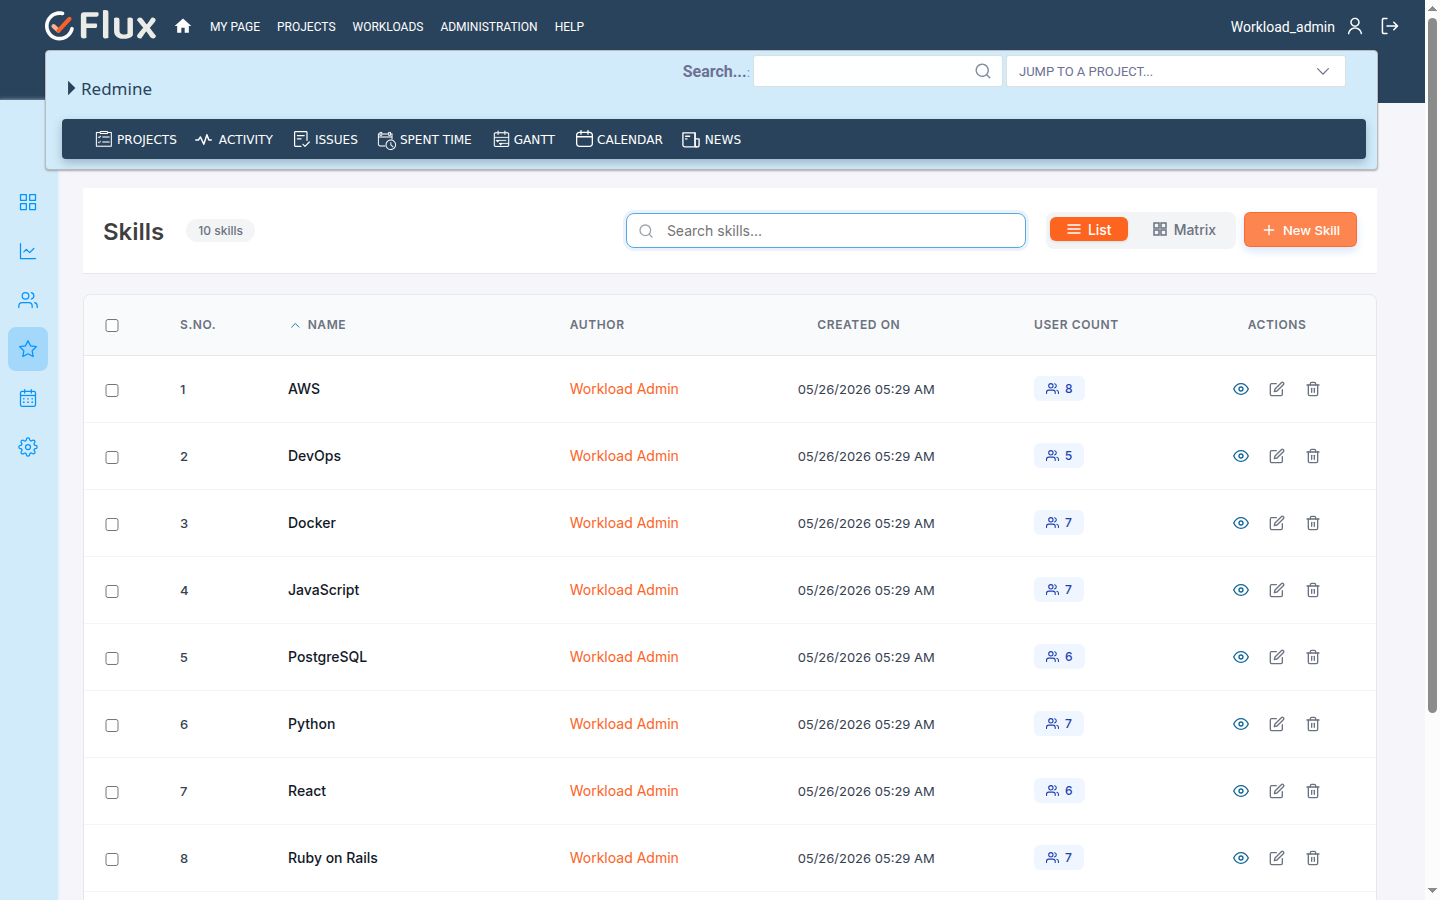The width and height of the screenshot is (1440, 900).
Task: Open Workload Admin author link for AWS
Action: pyautogui.click(x=624, y=389)
